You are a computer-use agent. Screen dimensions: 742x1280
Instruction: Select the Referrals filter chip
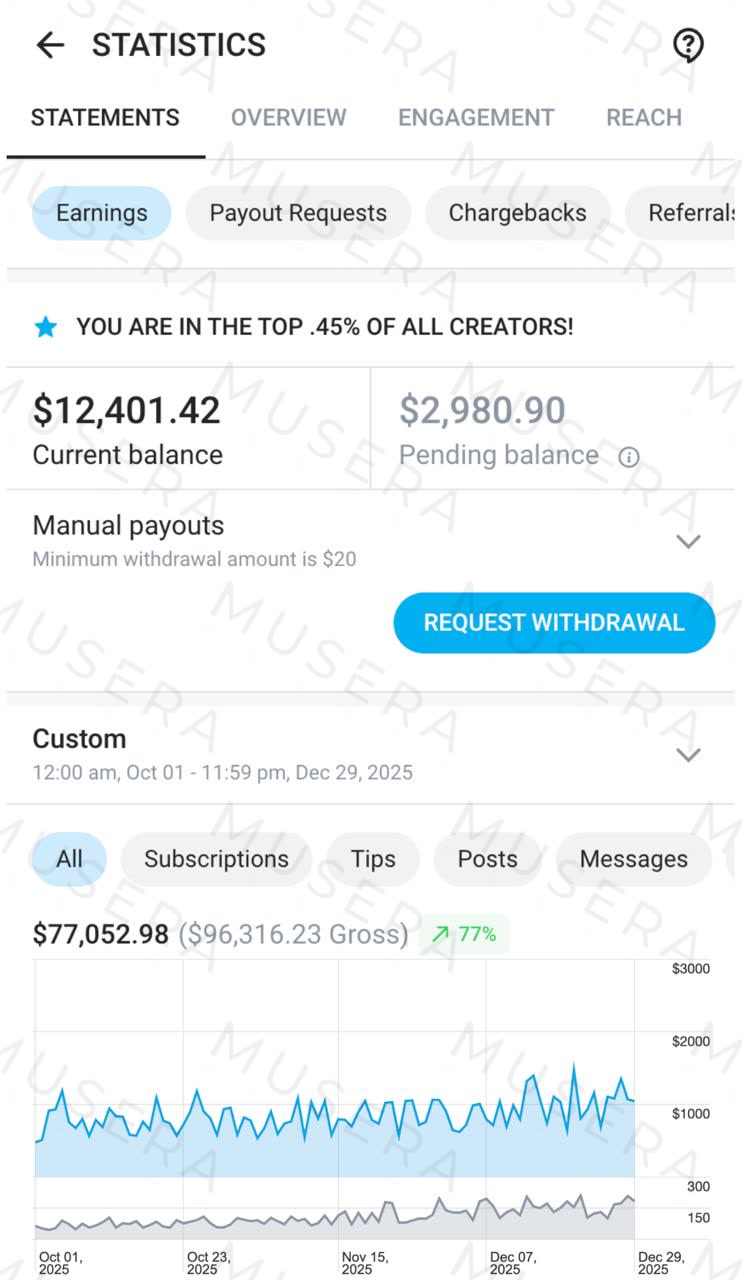(690, 213)
